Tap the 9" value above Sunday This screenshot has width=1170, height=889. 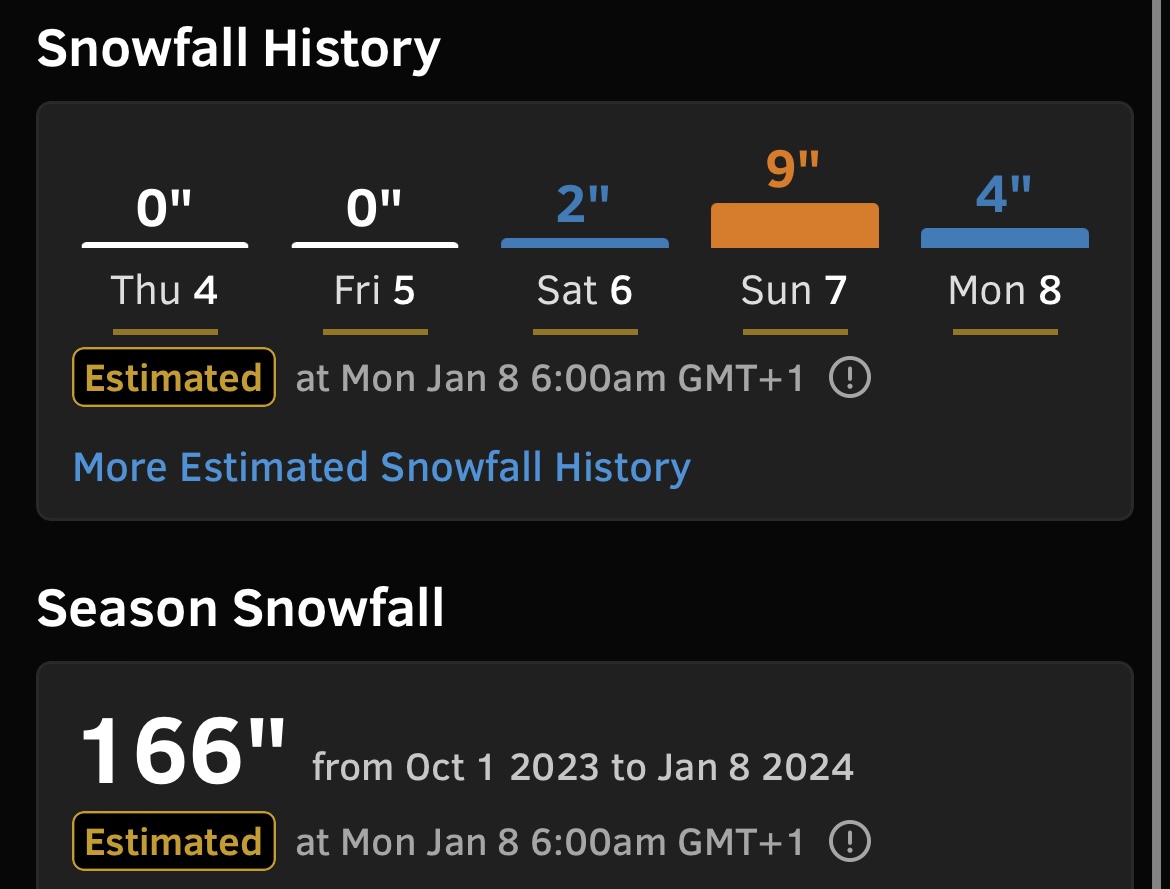(x=793, y=168)
